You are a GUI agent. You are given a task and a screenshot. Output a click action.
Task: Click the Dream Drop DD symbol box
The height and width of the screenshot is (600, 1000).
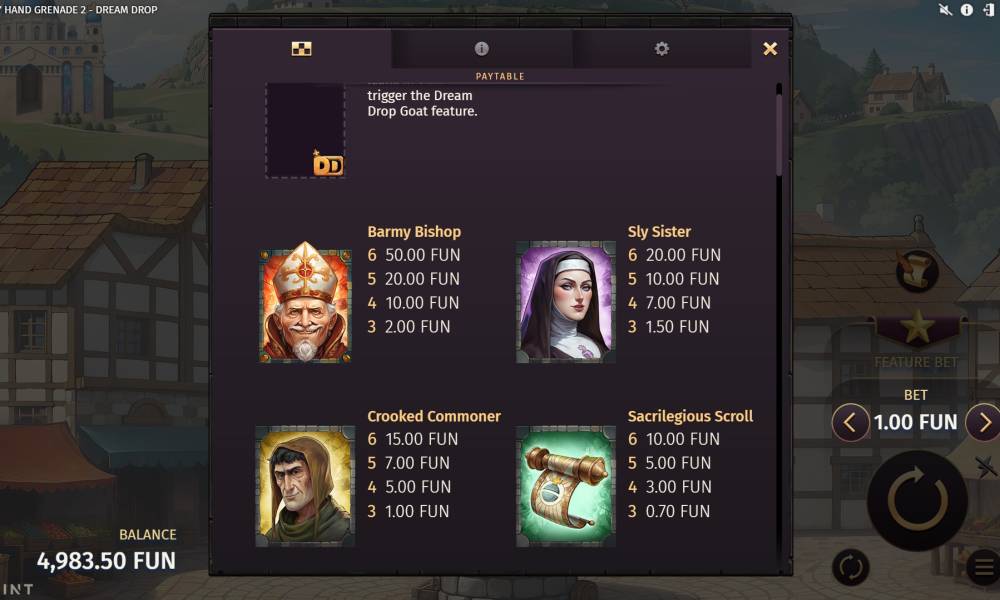pyautogui.click(x=305, y=130)
